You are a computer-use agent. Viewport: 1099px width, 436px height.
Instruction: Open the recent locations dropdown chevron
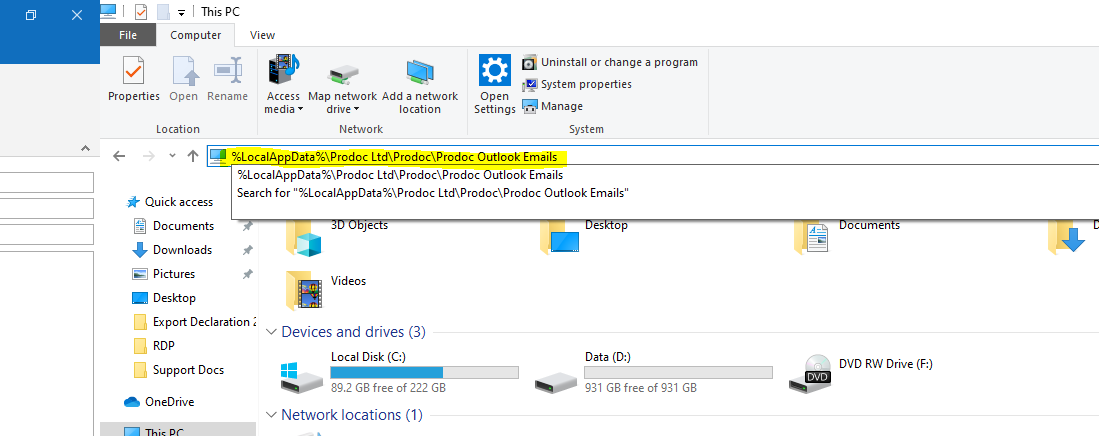click(x=172, y=156)
